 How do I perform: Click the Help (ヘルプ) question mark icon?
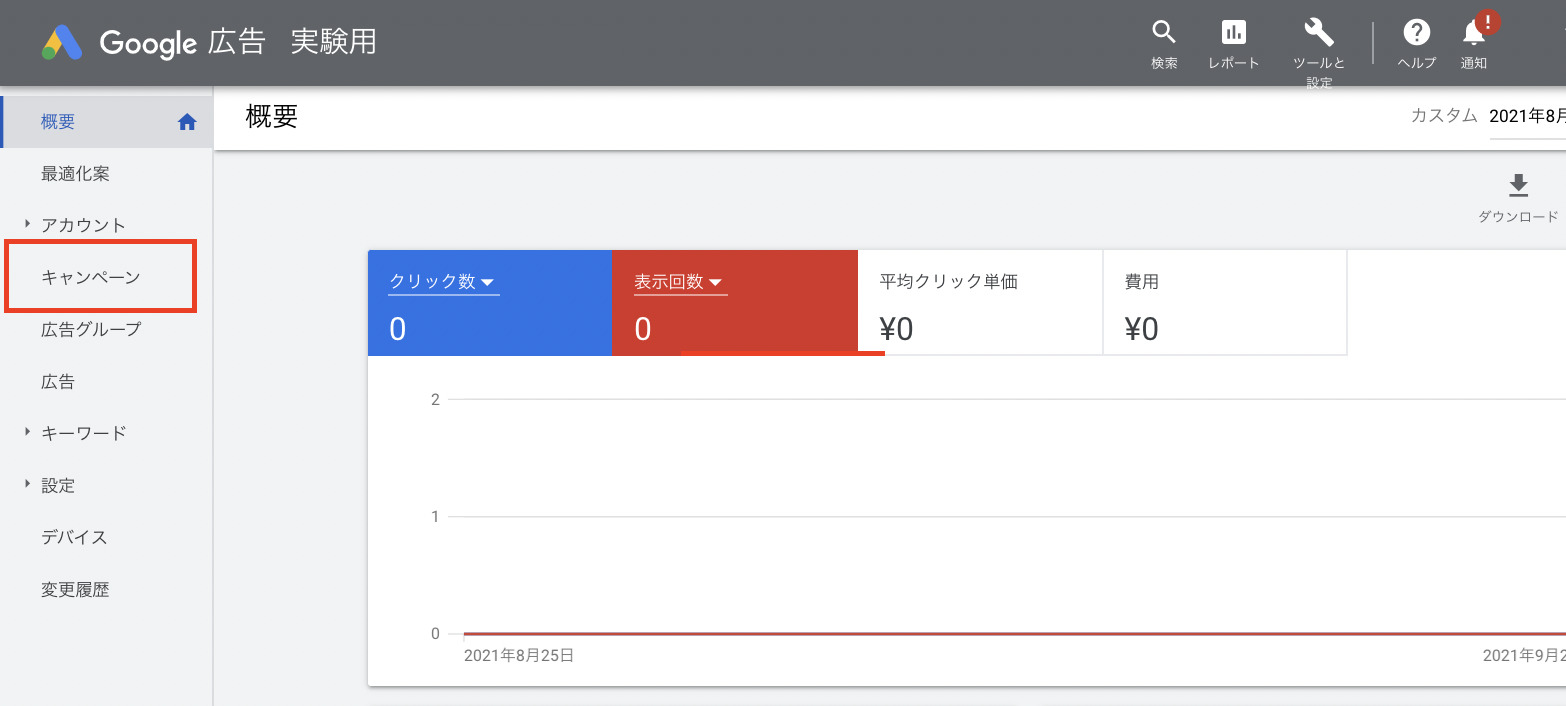click(1416, 33)
